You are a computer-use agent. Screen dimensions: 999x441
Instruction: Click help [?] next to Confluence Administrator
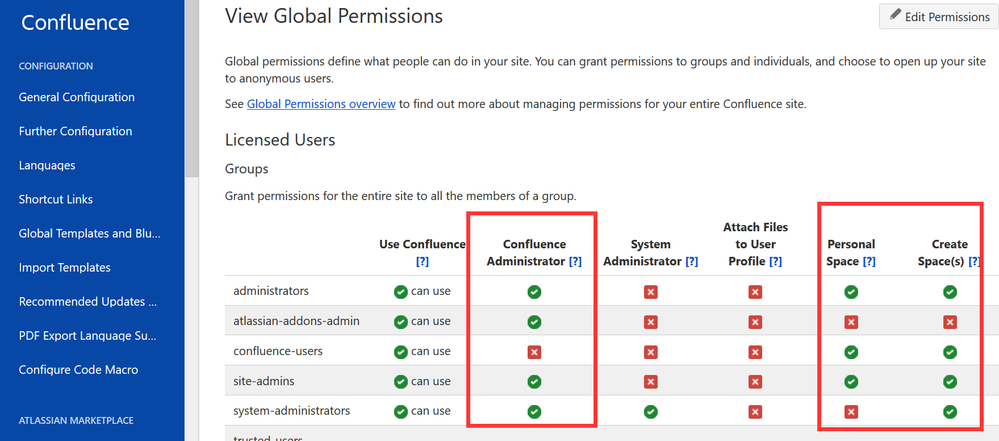pos(575,261)
